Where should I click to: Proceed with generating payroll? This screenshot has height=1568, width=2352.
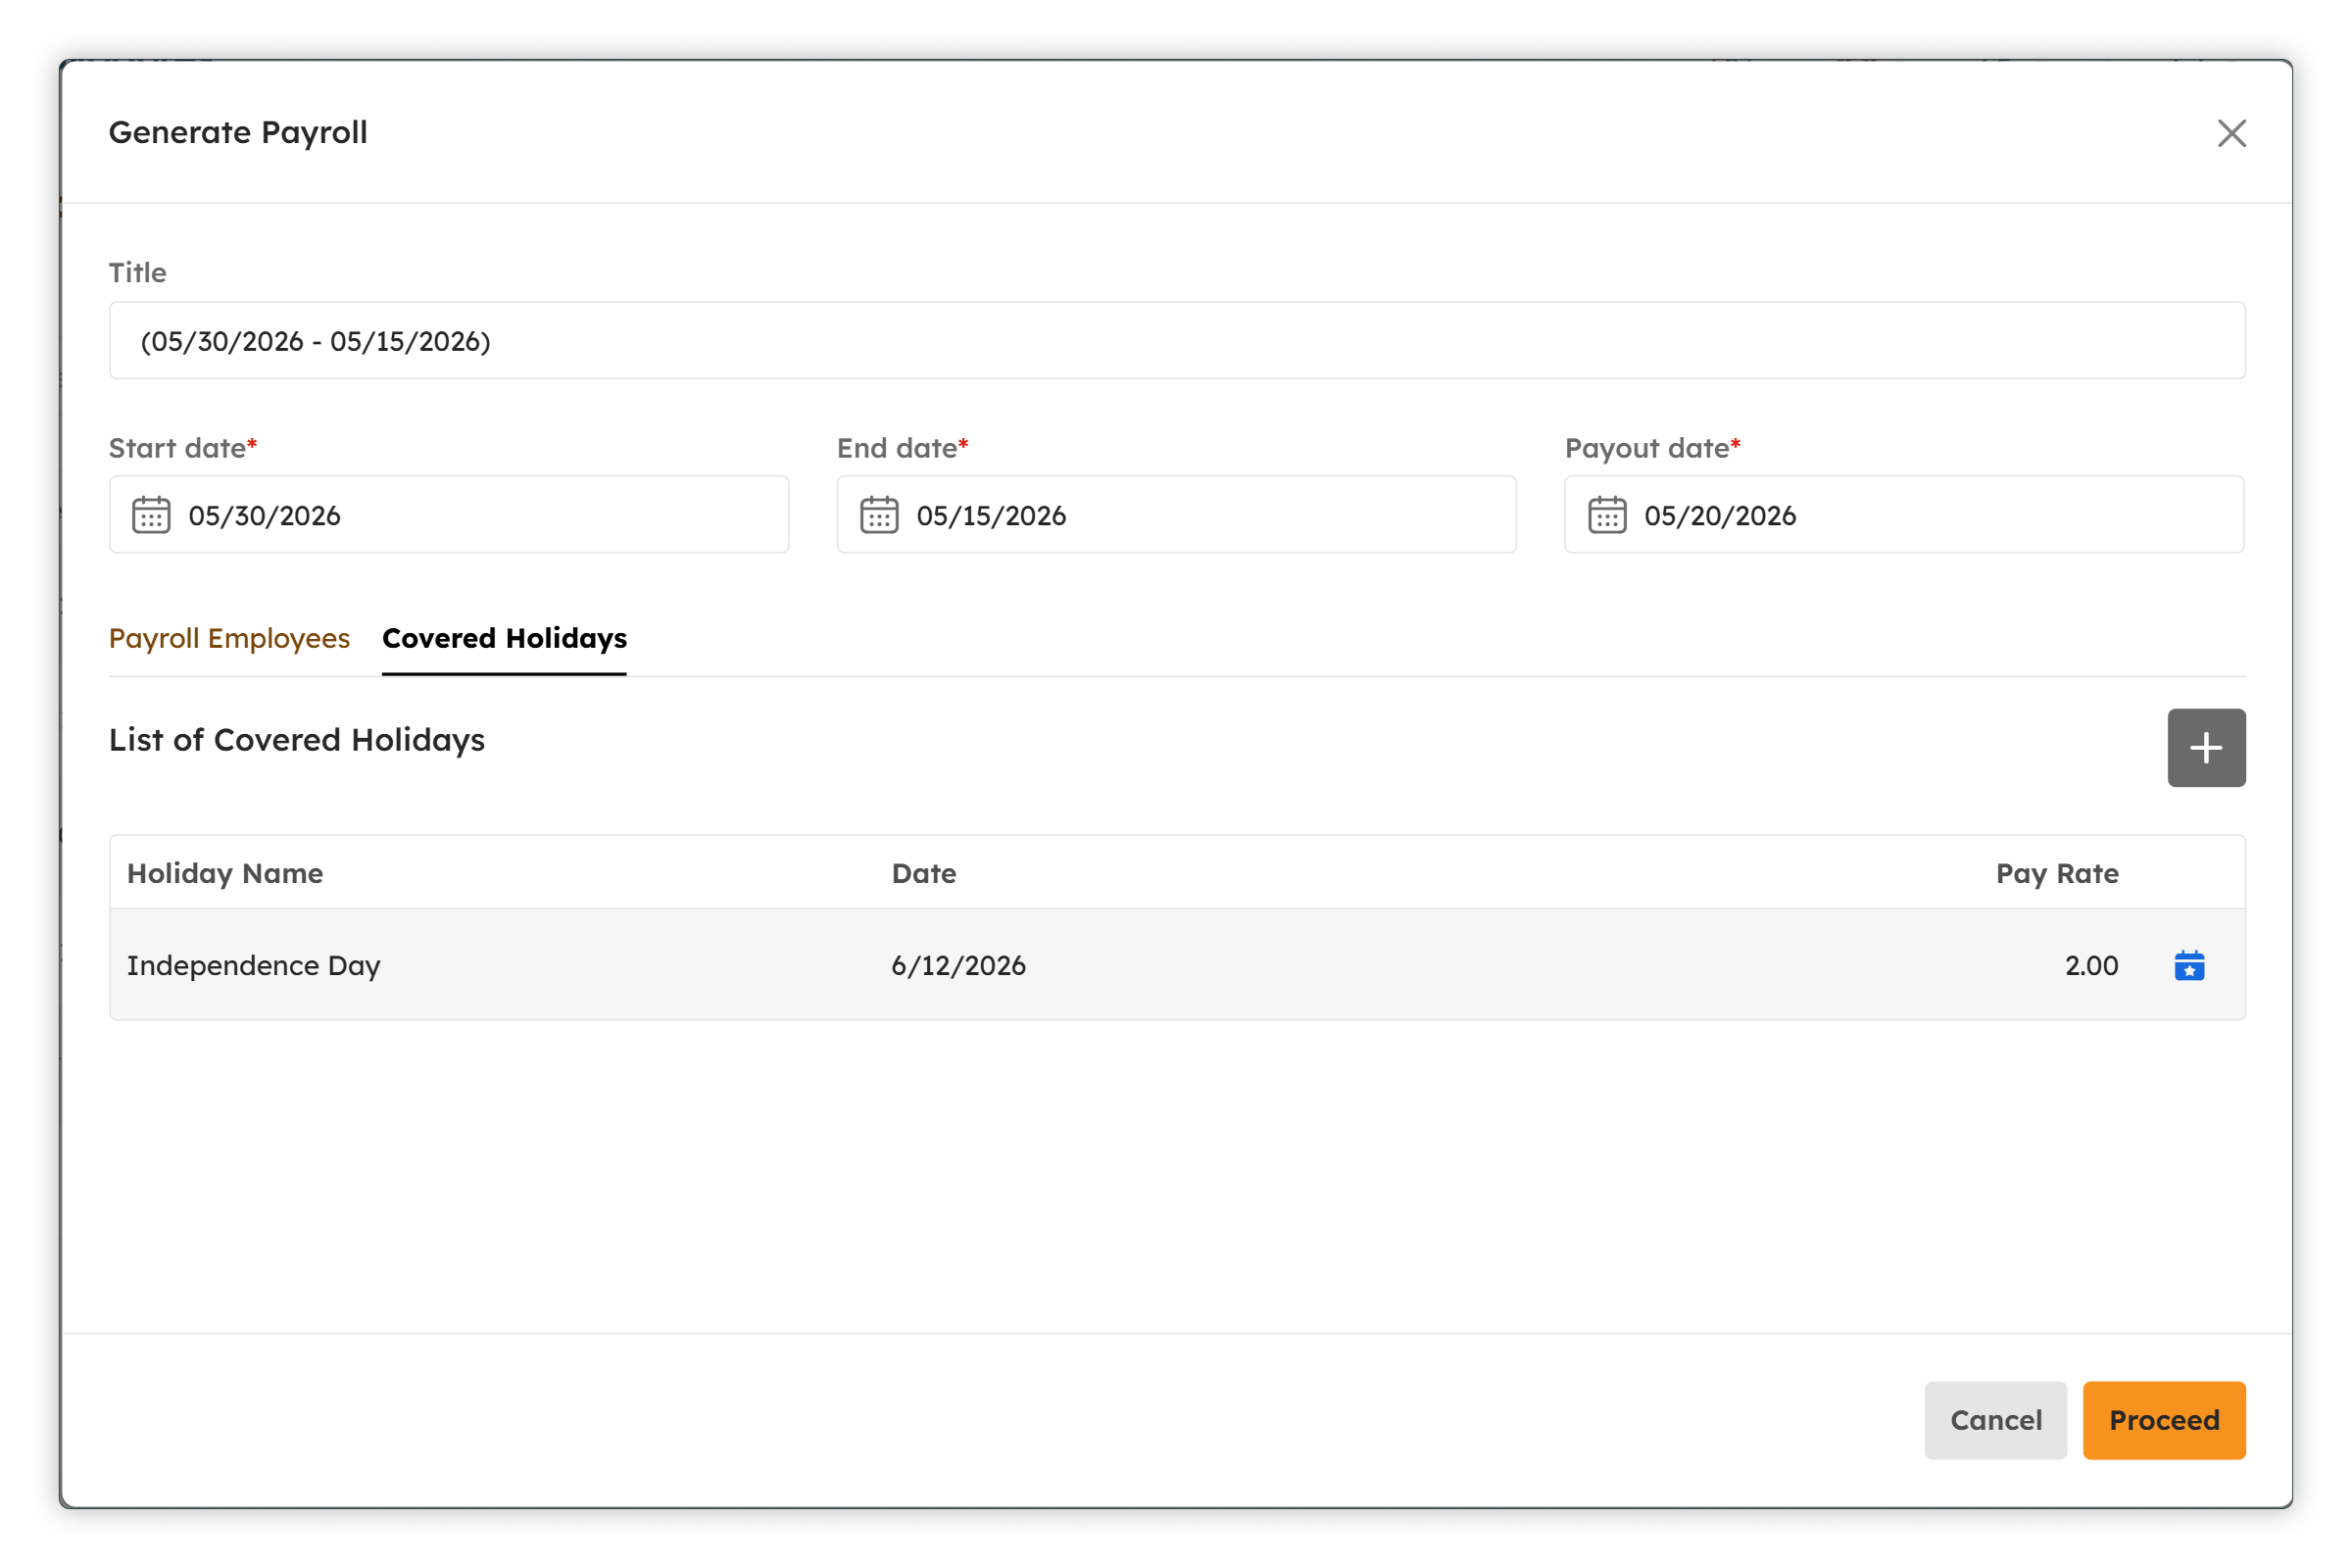2164,1420
